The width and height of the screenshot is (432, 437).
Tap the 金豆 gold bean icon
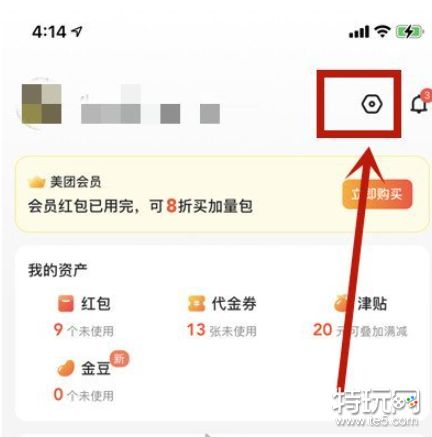pos(66,368)
